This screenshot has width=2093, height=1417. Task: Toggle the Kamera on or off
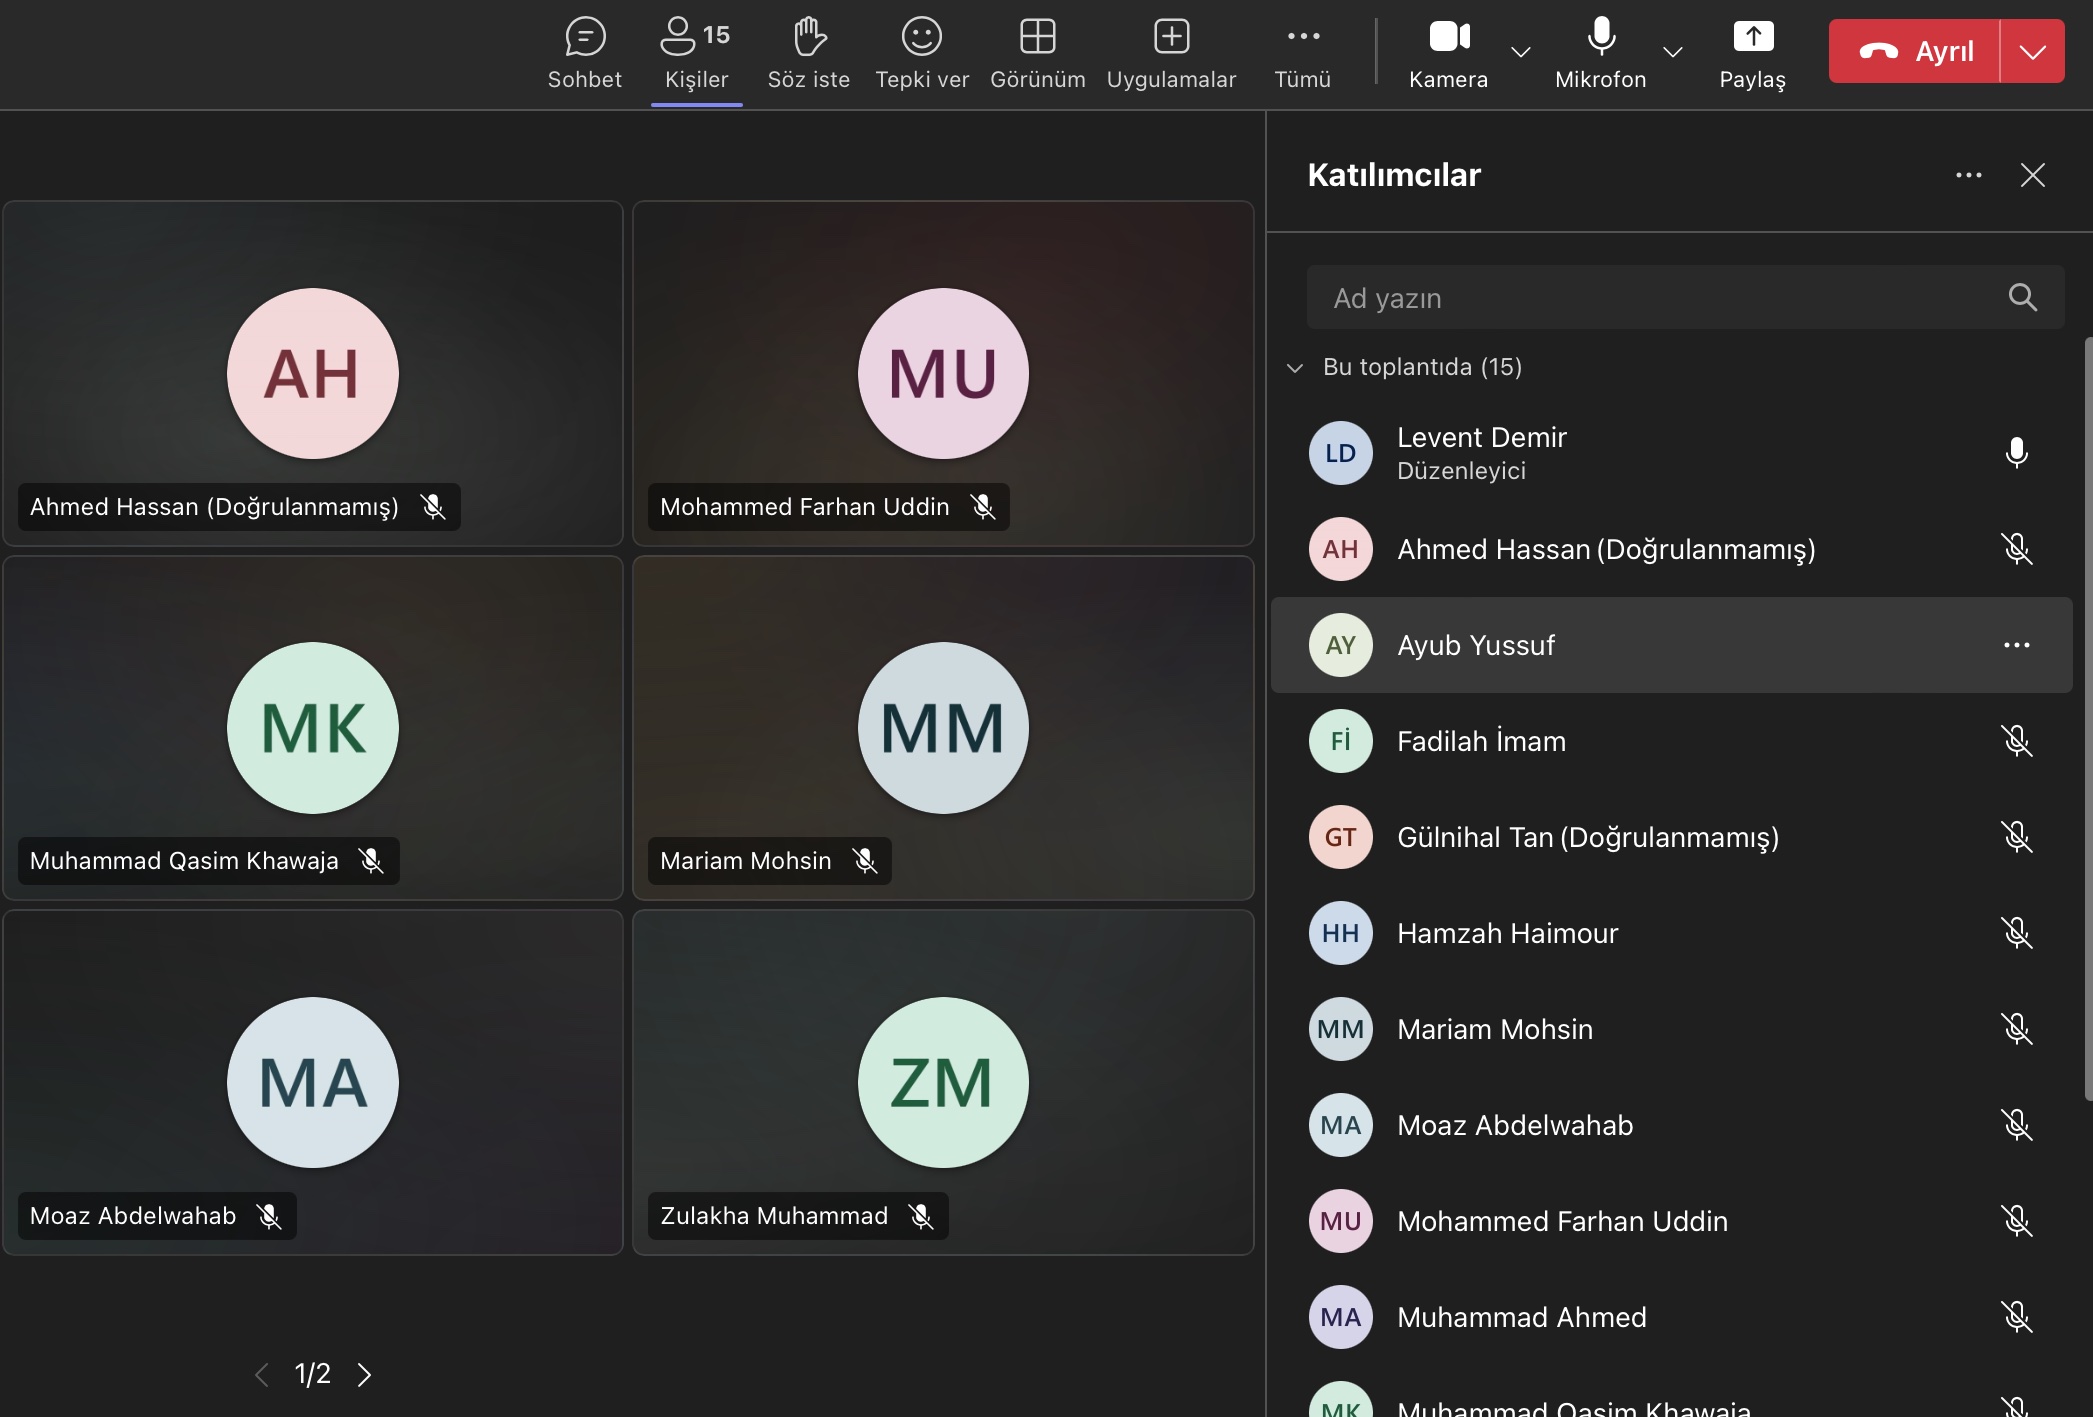coord(1448,38)
